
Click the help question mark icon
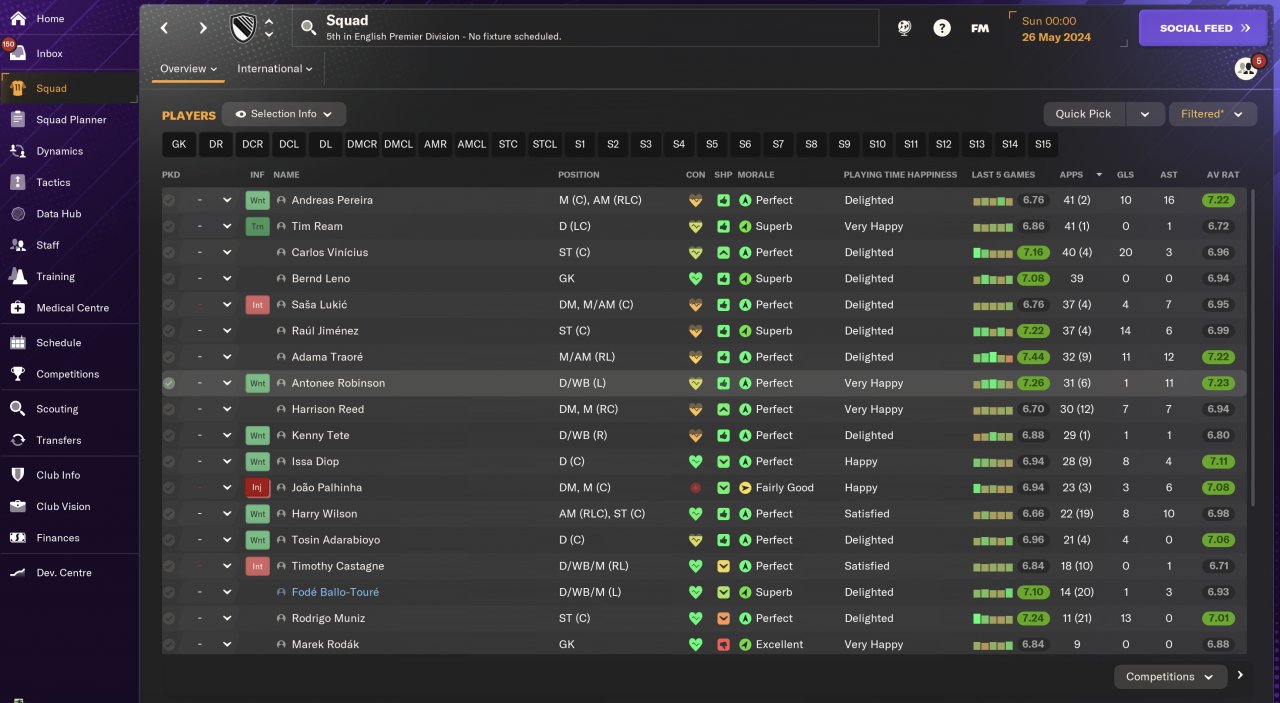(942, 28)
